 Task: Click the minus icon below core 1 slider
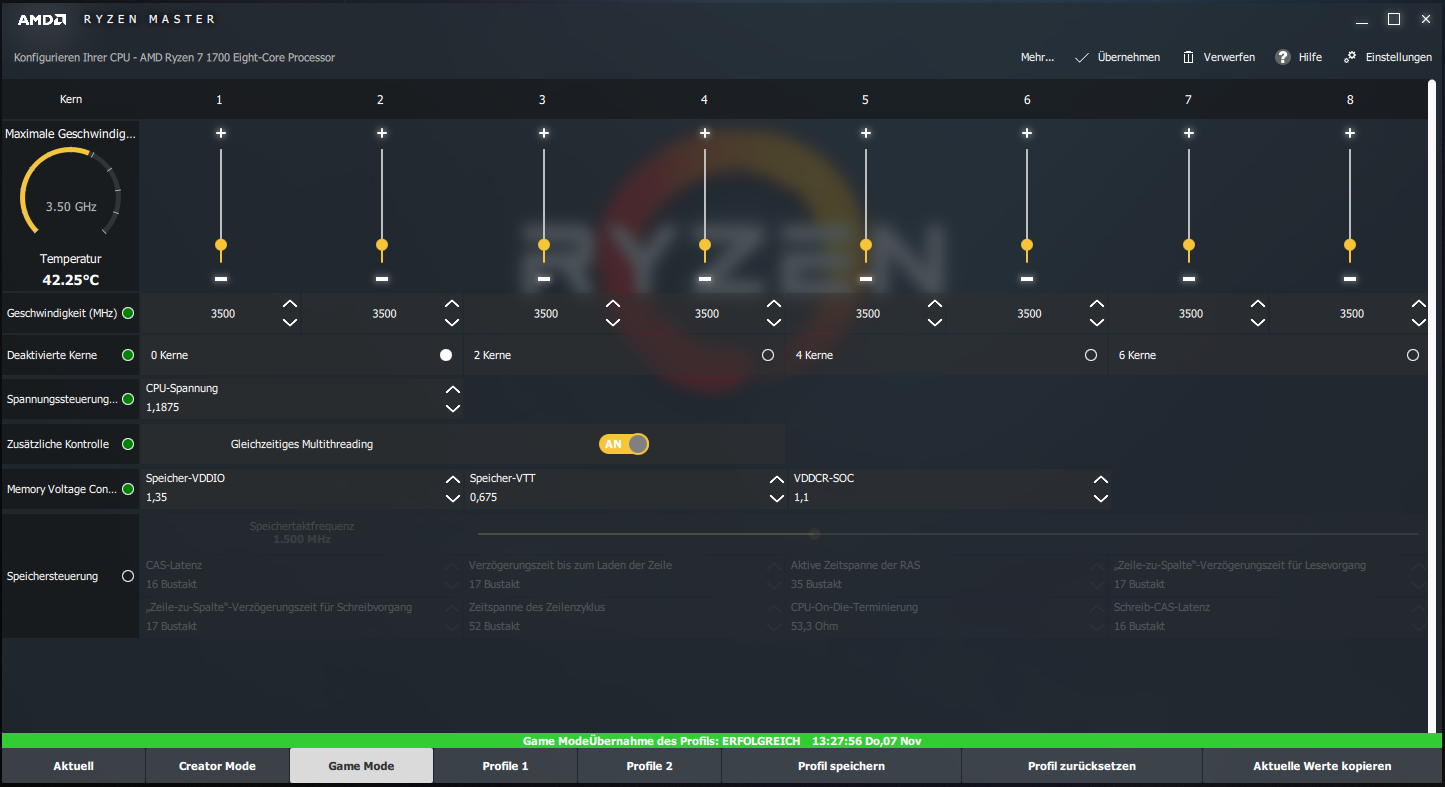(221, 278)
